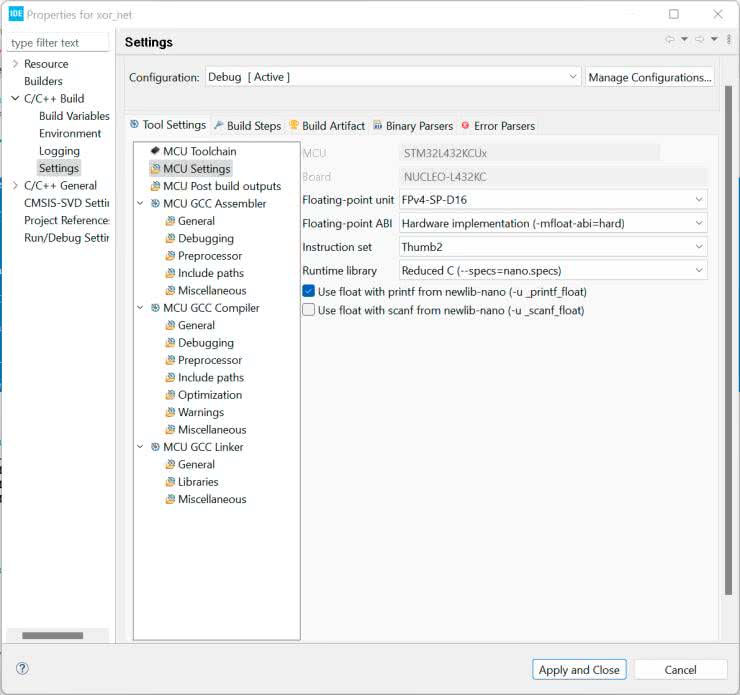
Task: Open the Runtime library dropdown
Action: point(553,270)
